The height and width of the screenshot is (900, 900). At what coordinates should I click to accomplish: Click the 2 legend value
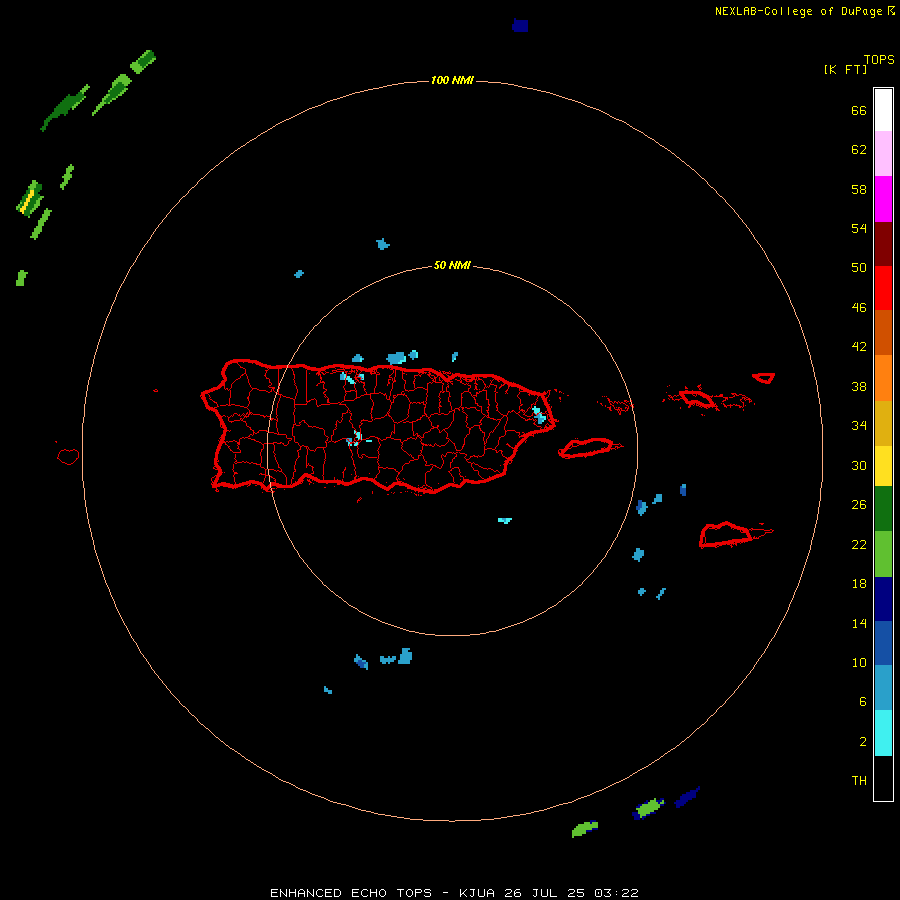pos(862,742)
